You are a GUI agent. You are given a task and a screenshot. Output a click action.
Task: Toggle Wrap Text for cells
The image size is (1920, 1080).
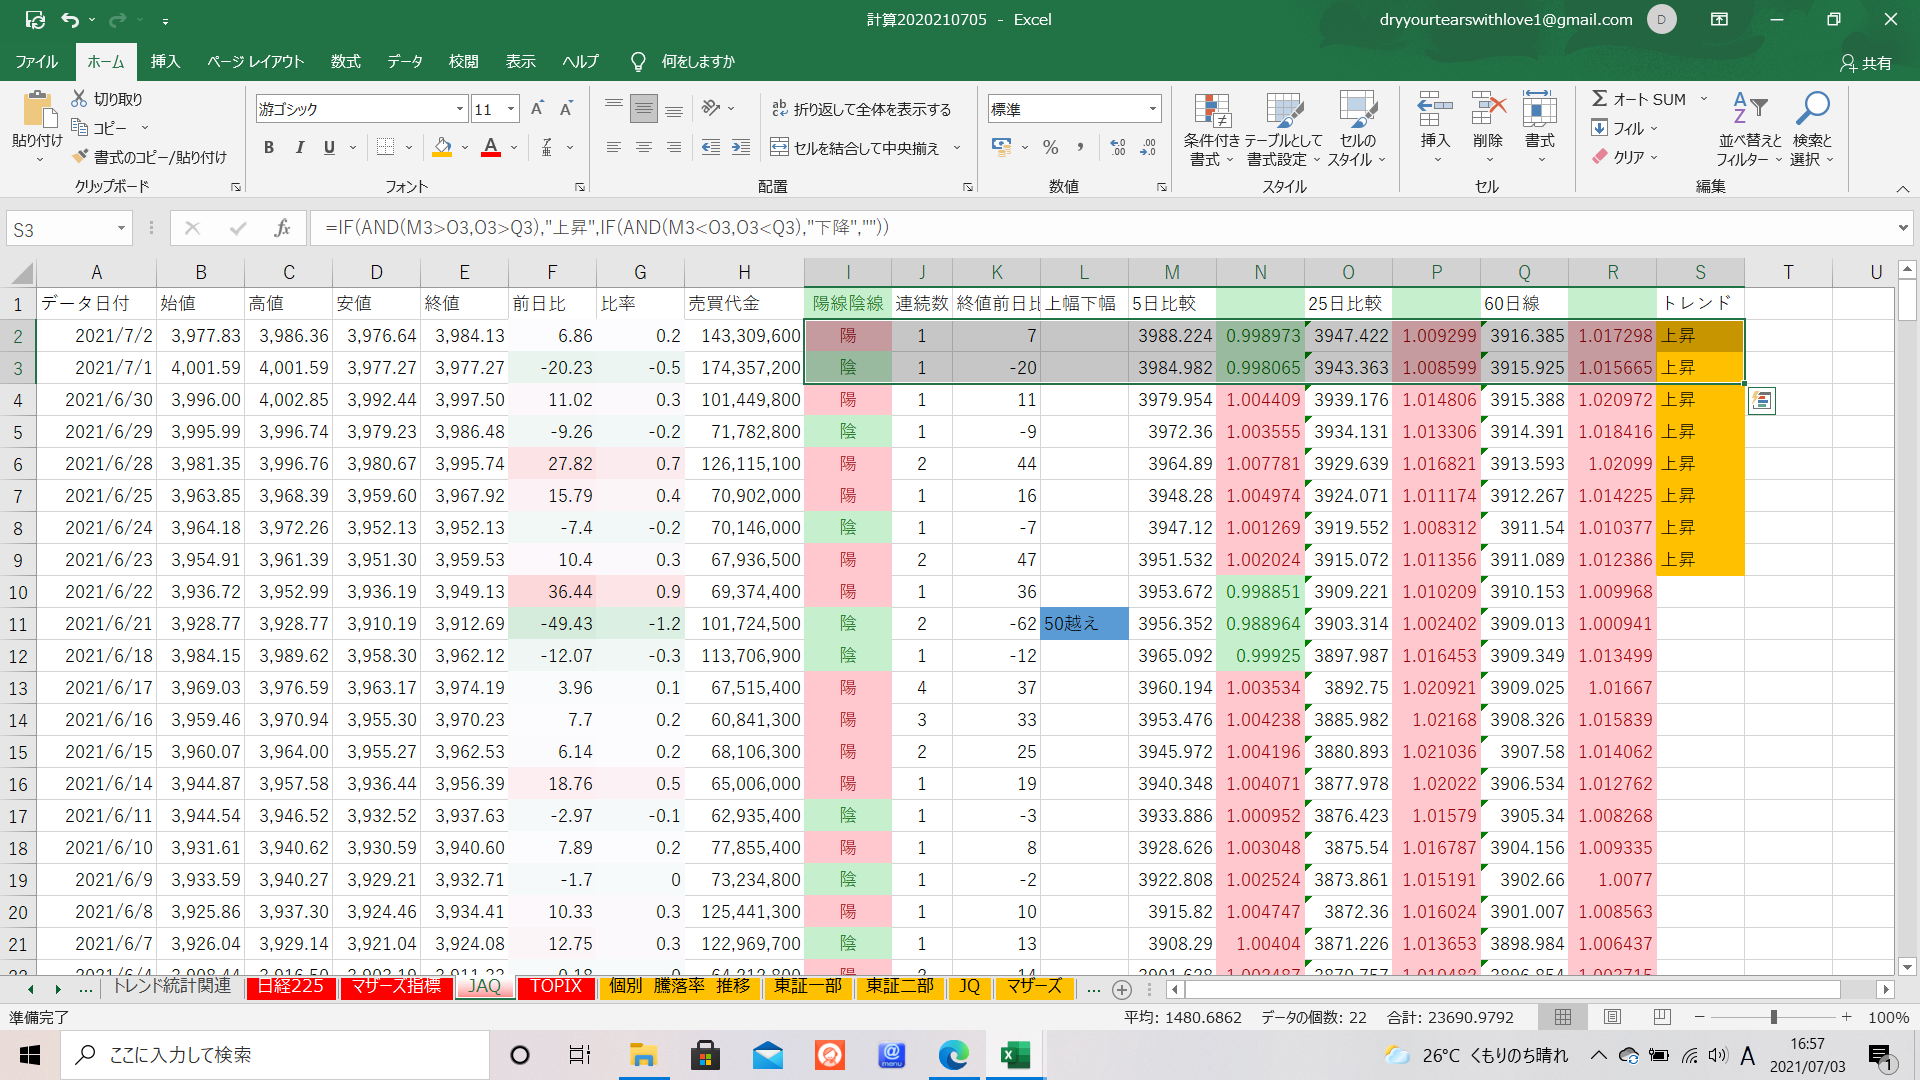[x=779, y=109]
